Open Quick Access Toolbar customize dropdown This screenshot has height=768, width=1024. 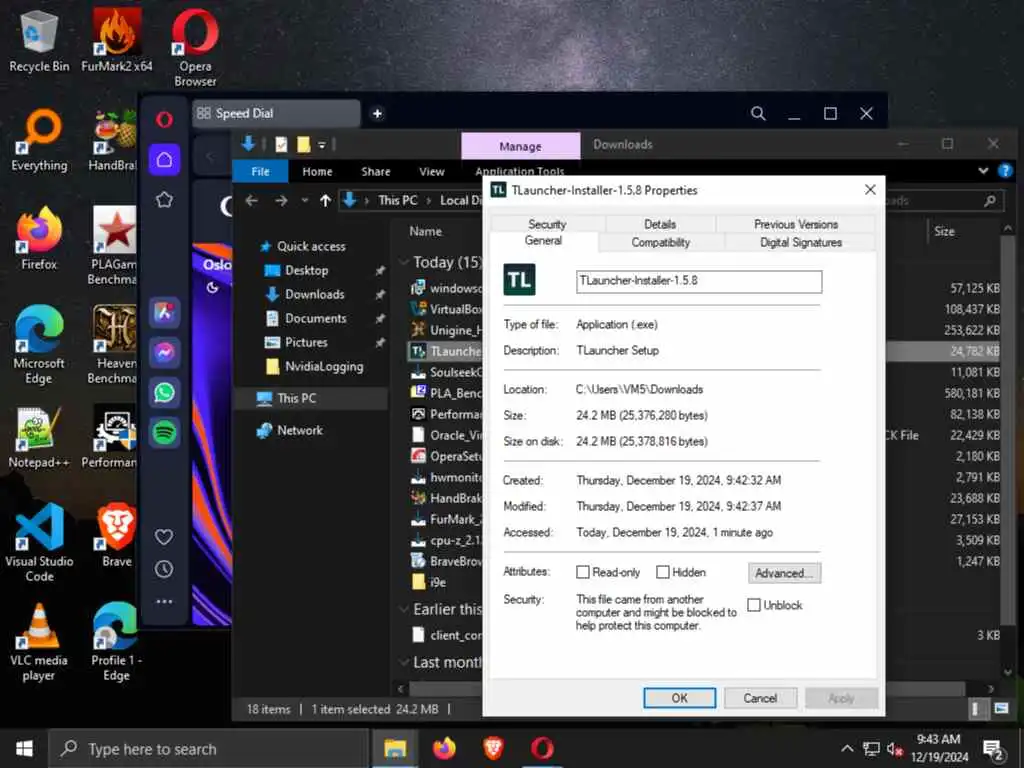322,144
